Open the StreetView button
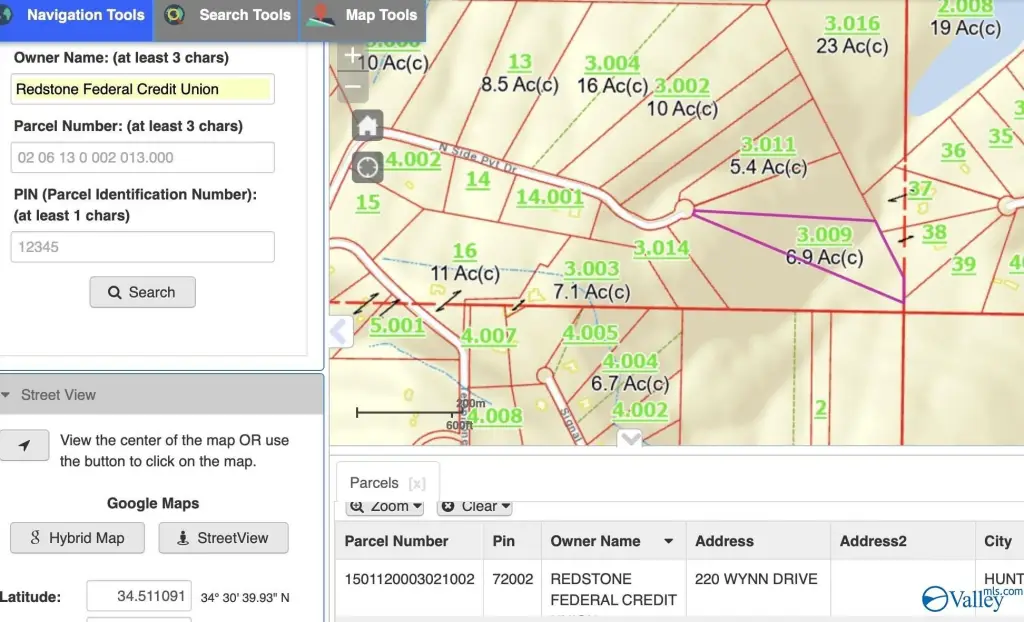Viewport: 1024px width, 622px height. 223,538
